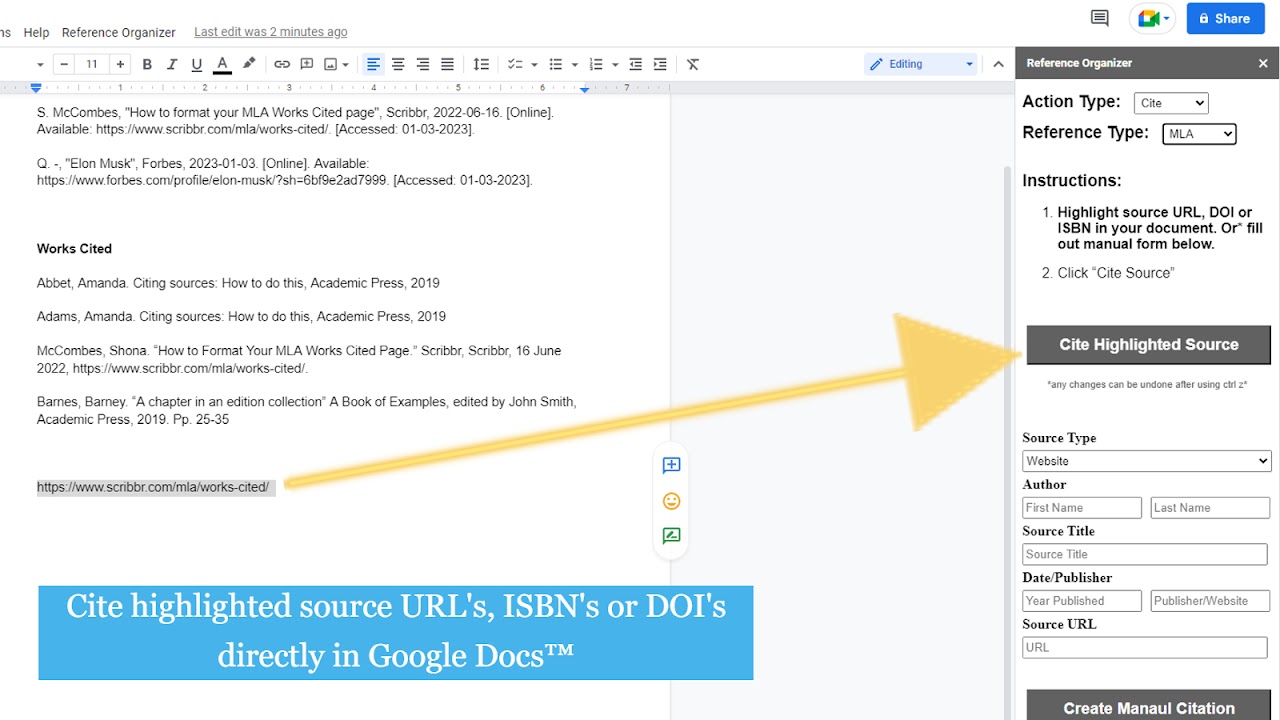Insert a link from the toolbar
Screen dimensions: 1280x720
pyautogui.click(x=282, y=64)
